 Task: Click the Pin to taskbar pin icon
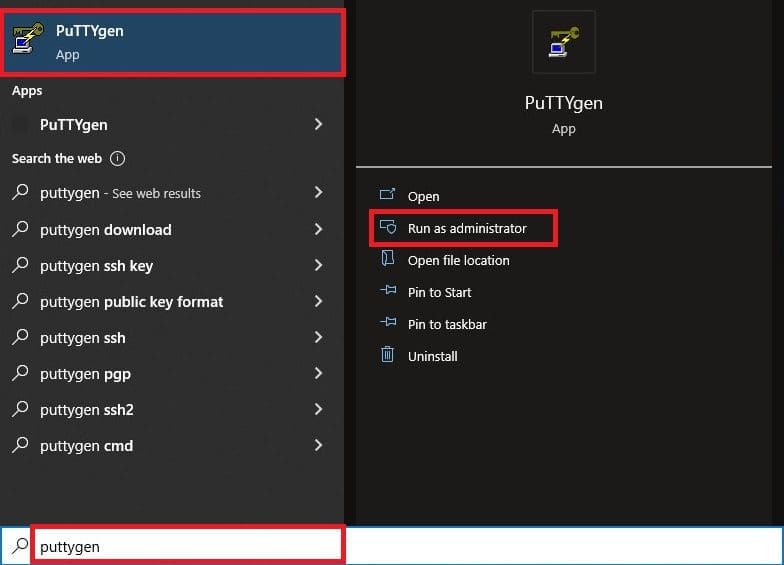pos(388,322)
